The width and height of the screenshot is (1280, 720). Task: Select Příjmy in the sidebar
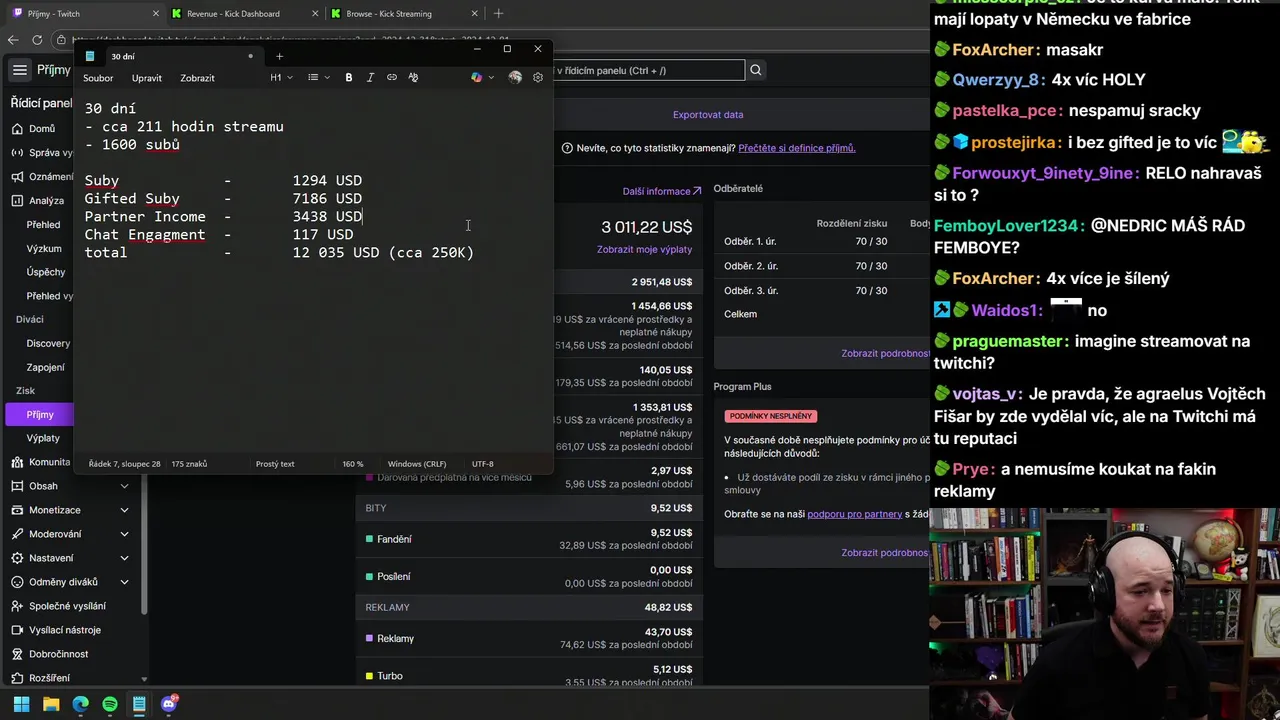40,414
